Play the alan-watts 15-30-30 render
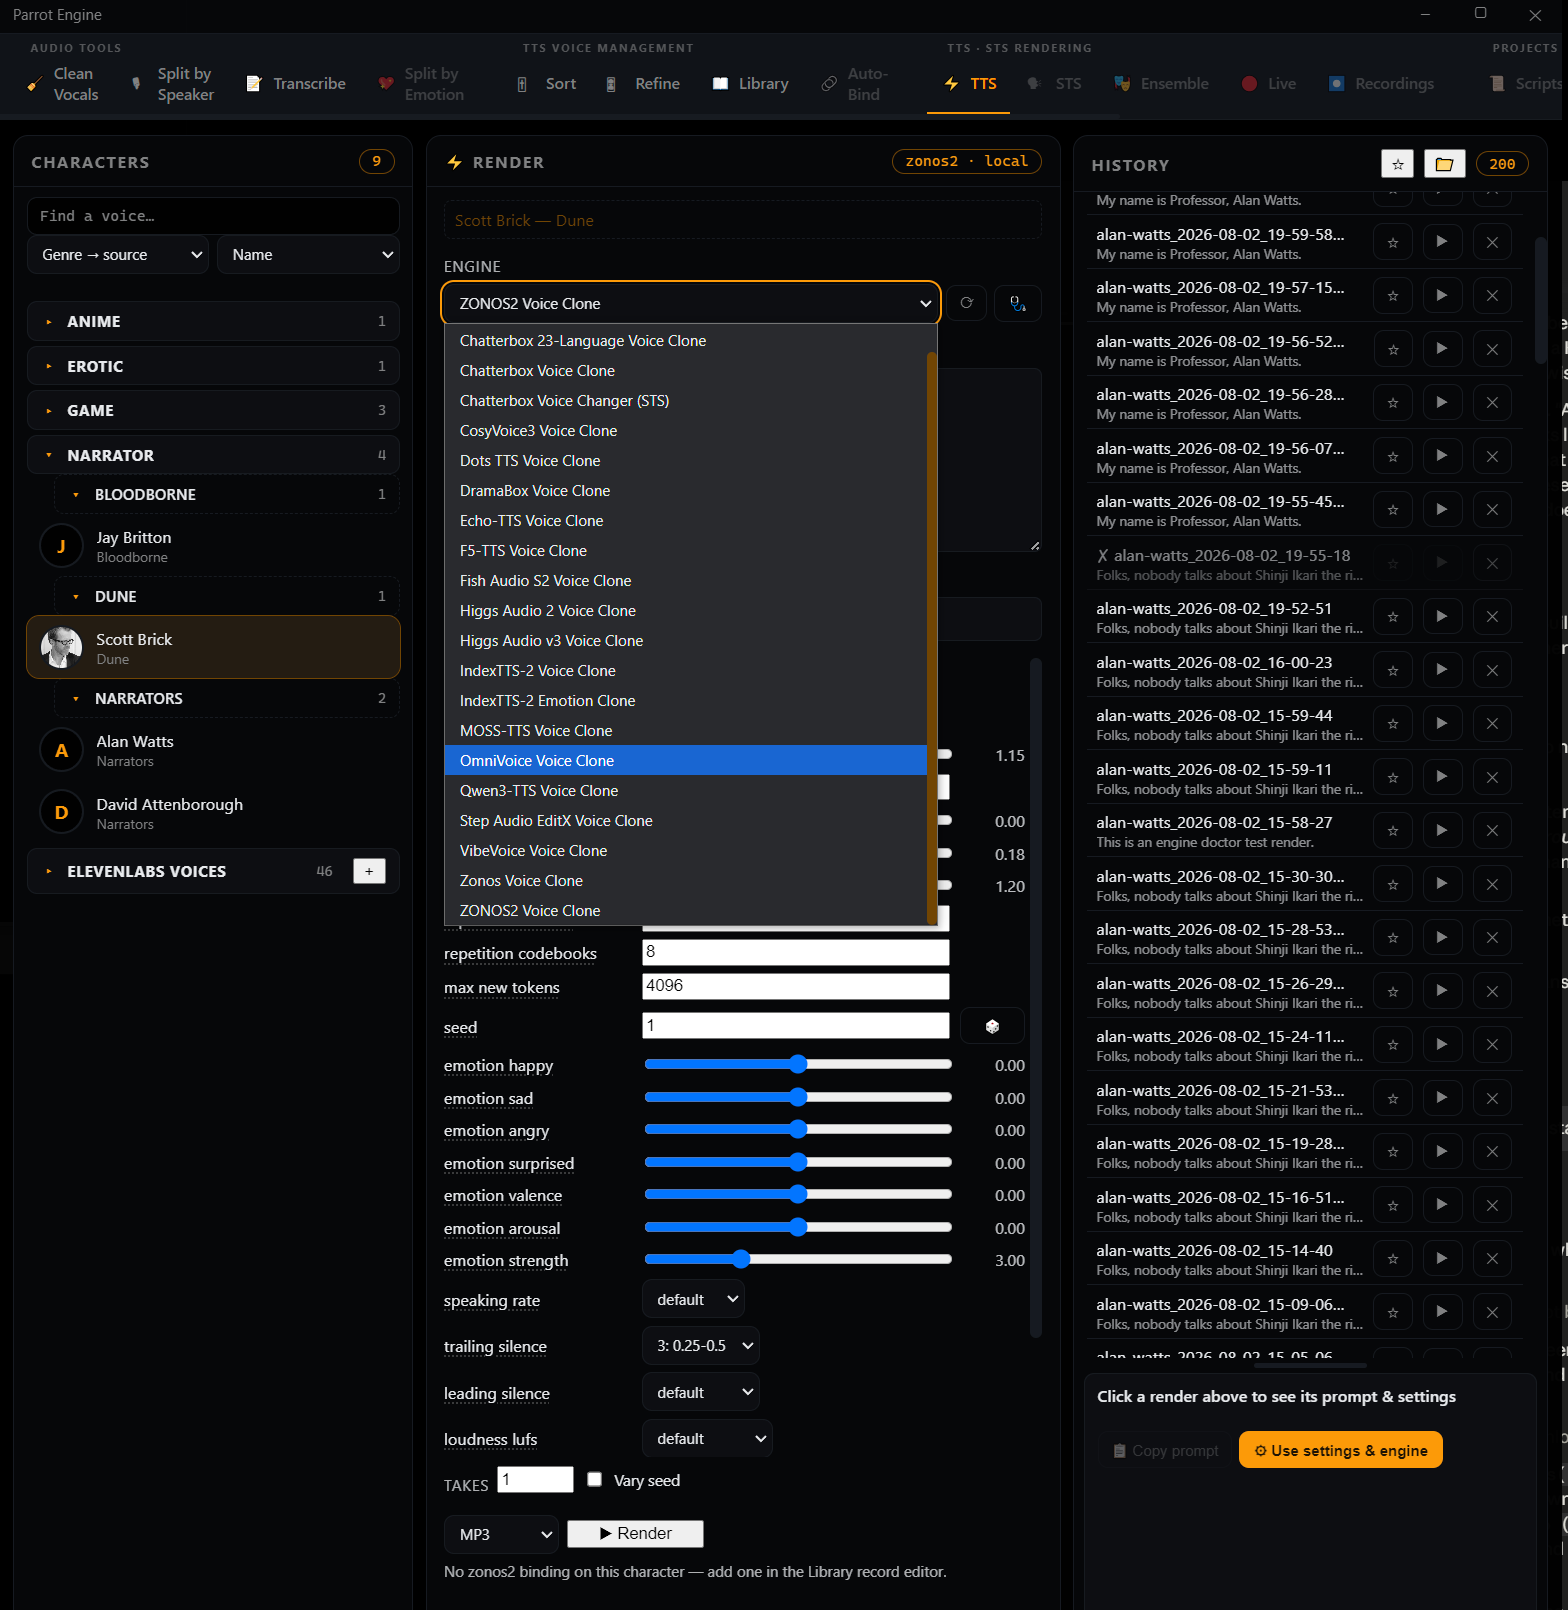 pyautogui.click(x=1442, y=884)
